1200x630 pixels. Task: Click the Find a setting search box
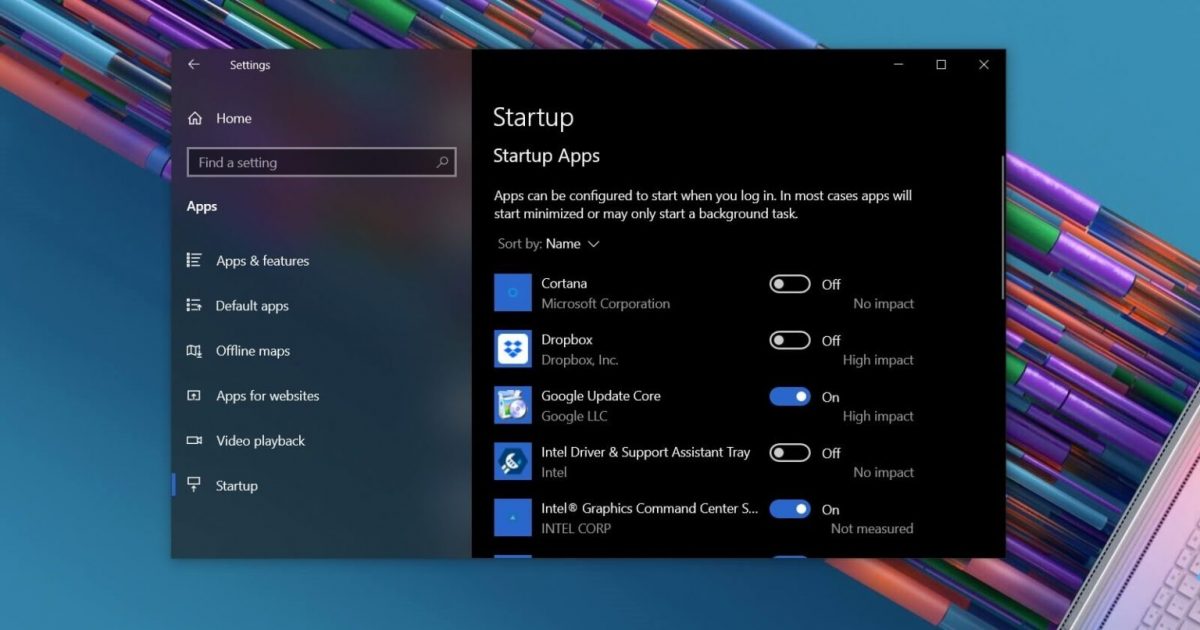click(310, 162)
